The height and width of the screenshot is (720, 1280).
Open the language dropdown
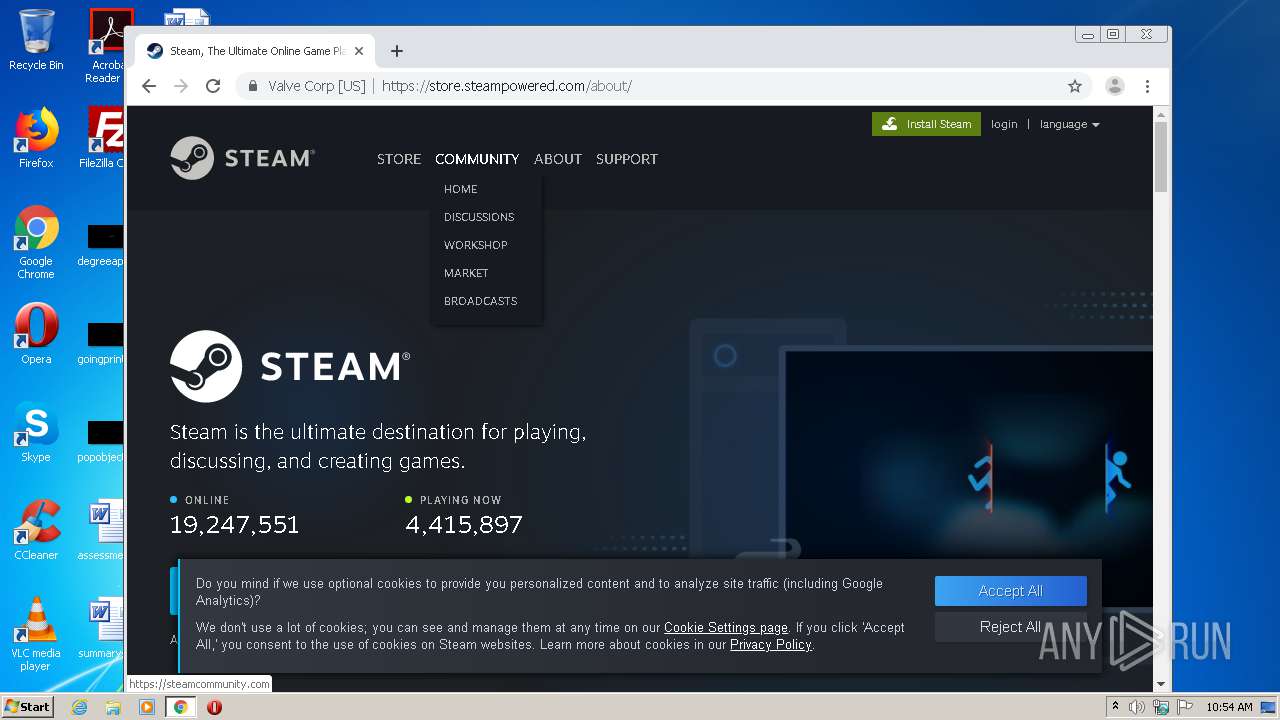(x=1069, y=124)
